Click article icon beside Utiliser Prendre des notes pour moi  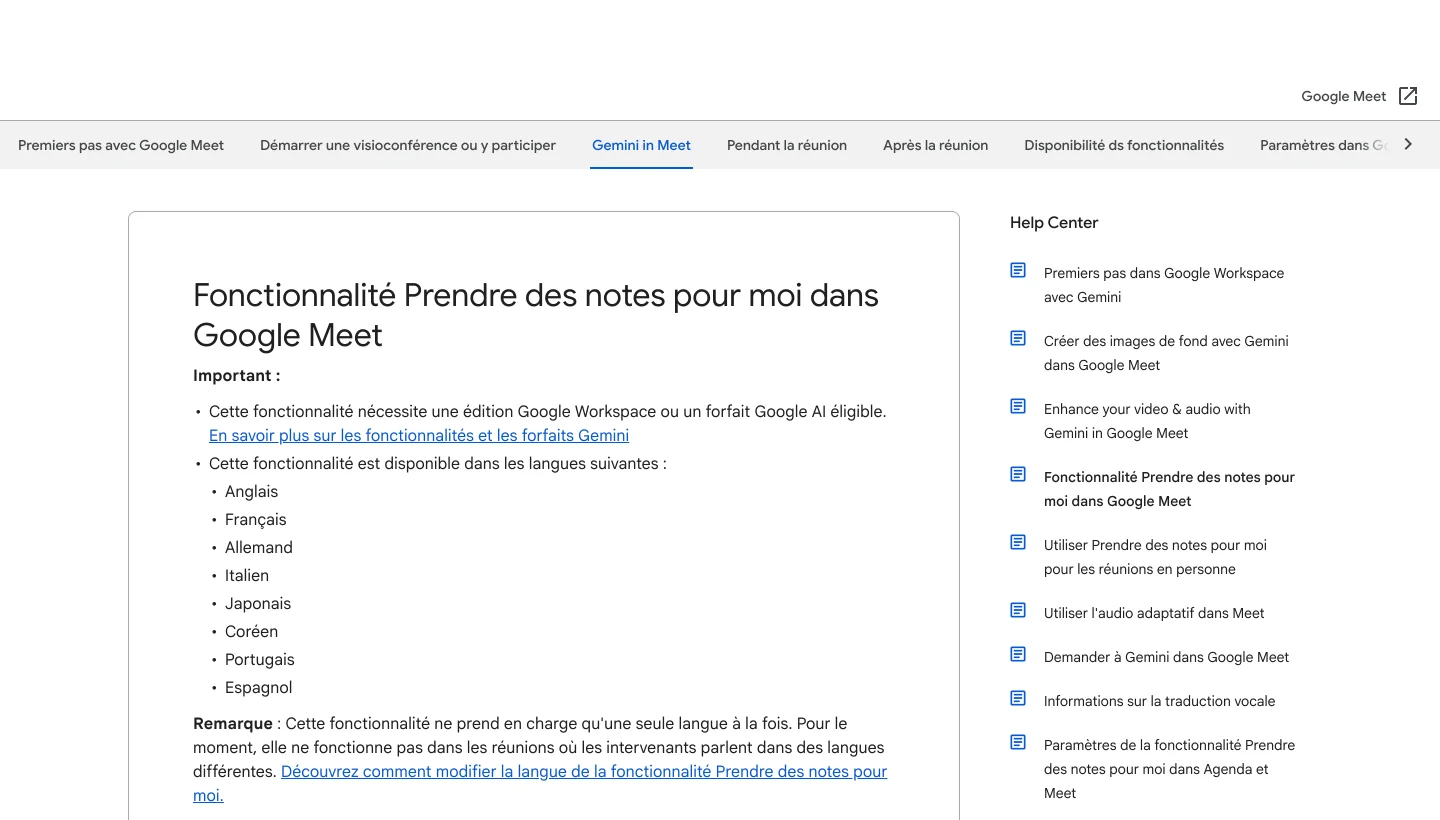tap(1018, 543)
